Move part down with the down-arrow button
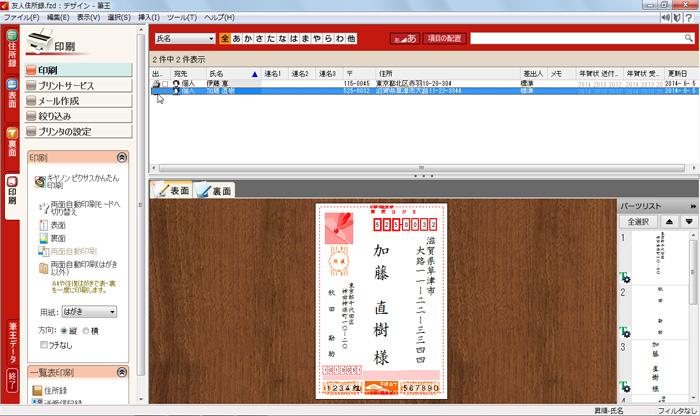 click(x=688, y=221)
